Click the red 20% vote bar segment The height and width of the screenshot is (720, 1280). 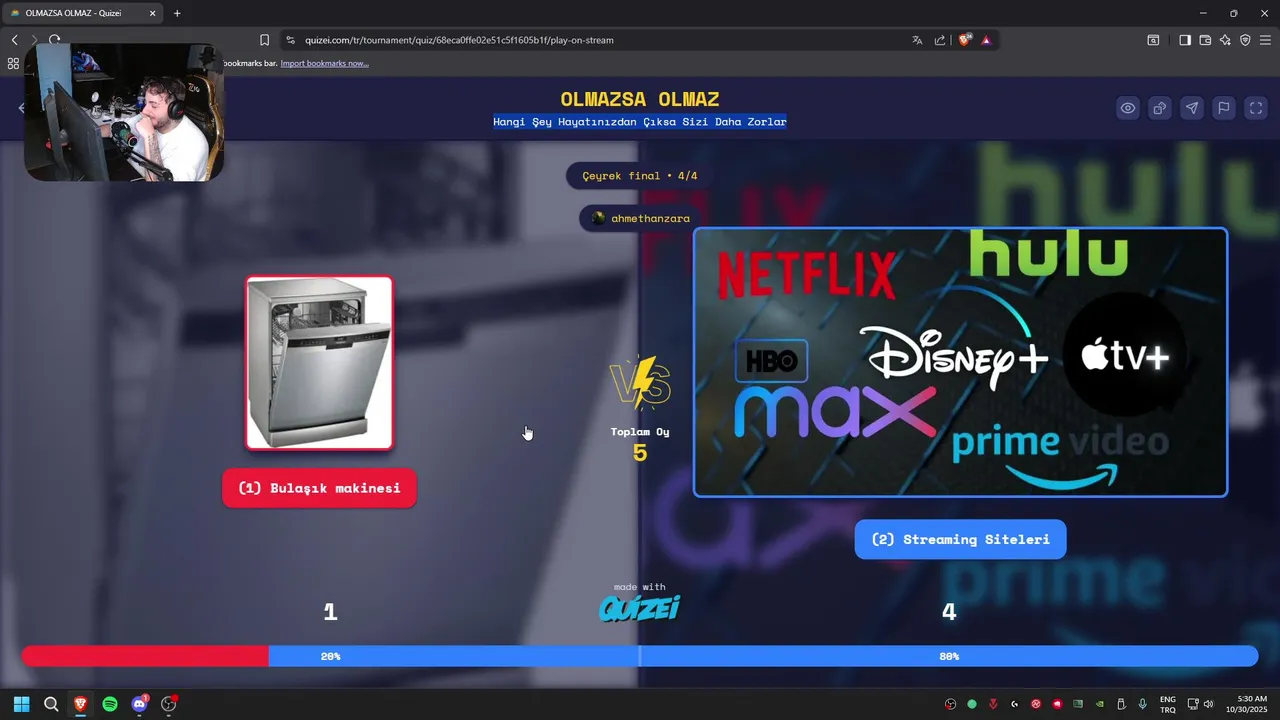(x=145, y=656)
